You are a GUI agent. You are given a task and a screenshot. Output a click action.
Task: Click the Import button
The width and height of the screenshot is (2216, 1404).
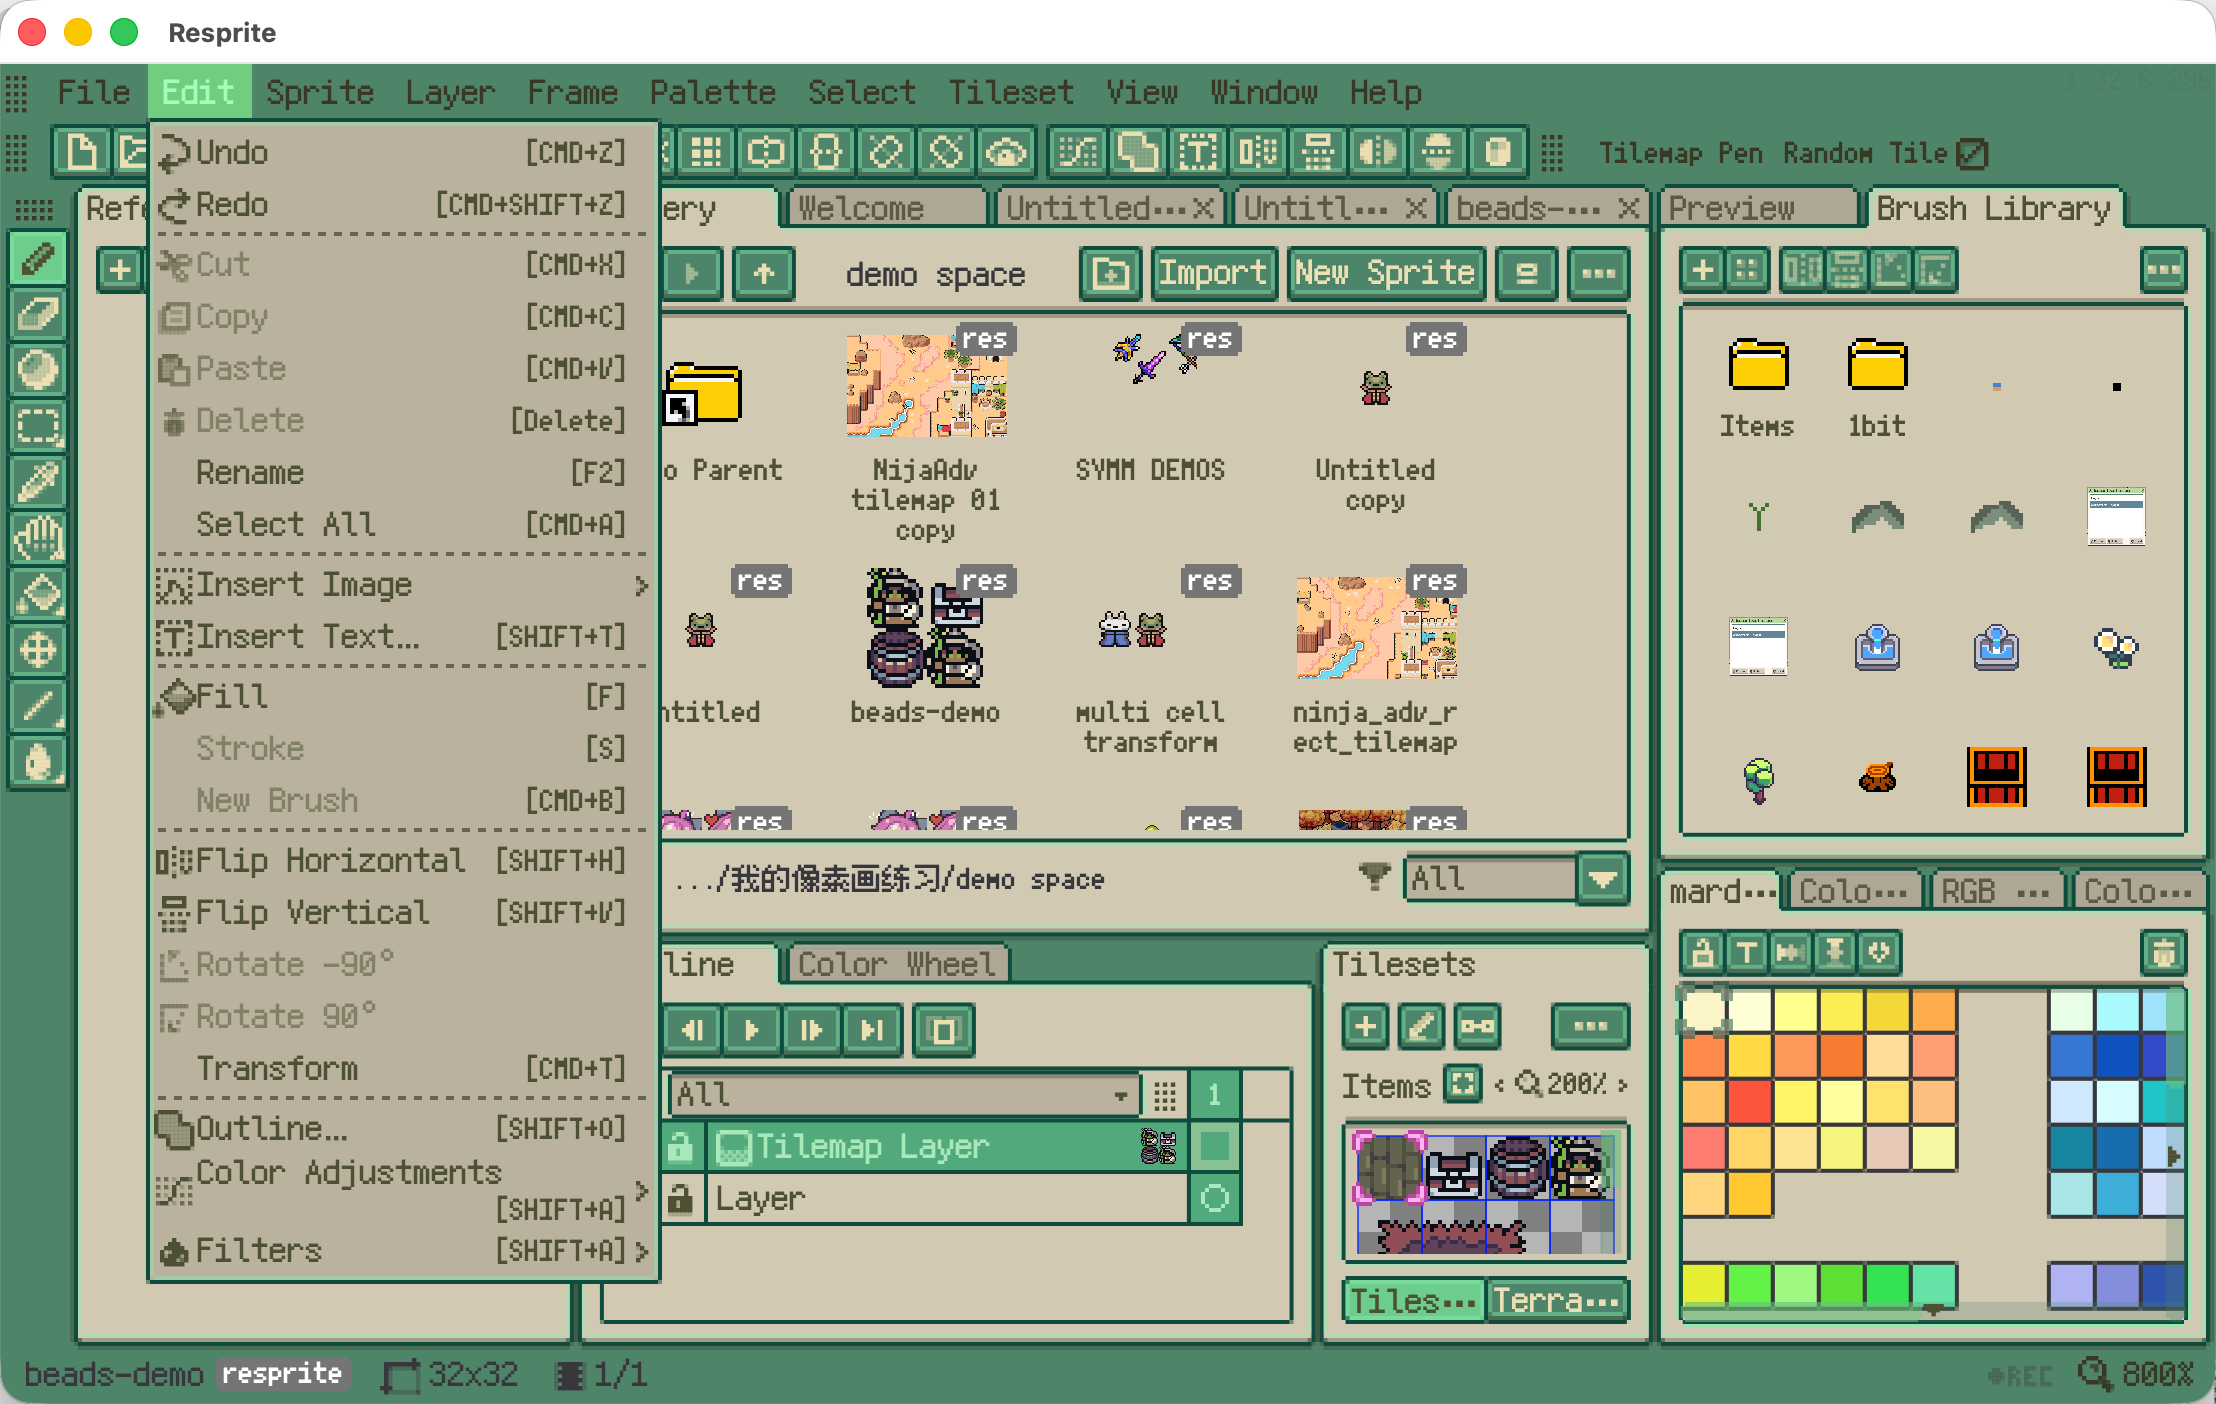[x=1213, y=273]
